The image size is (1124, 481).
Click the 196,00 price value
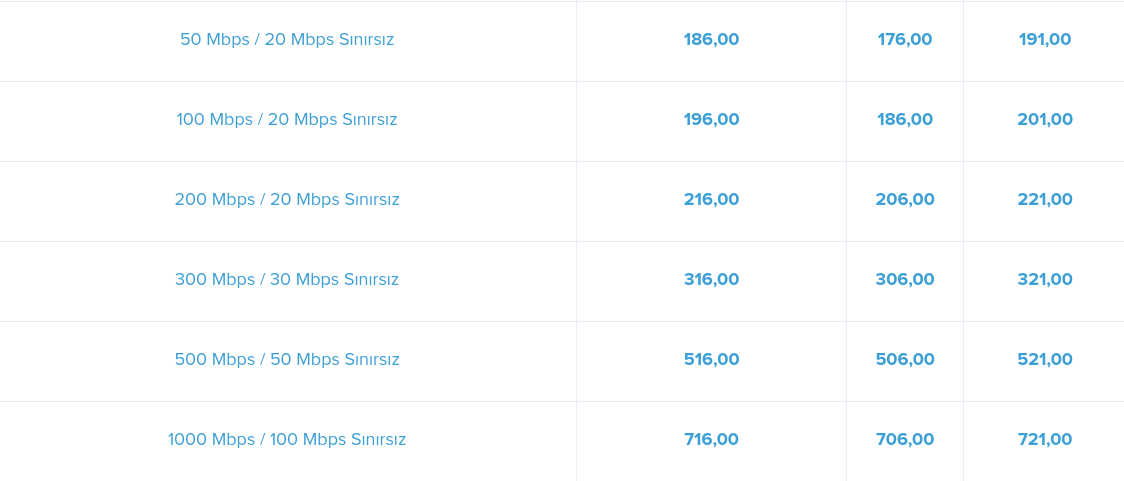point(711,120)
